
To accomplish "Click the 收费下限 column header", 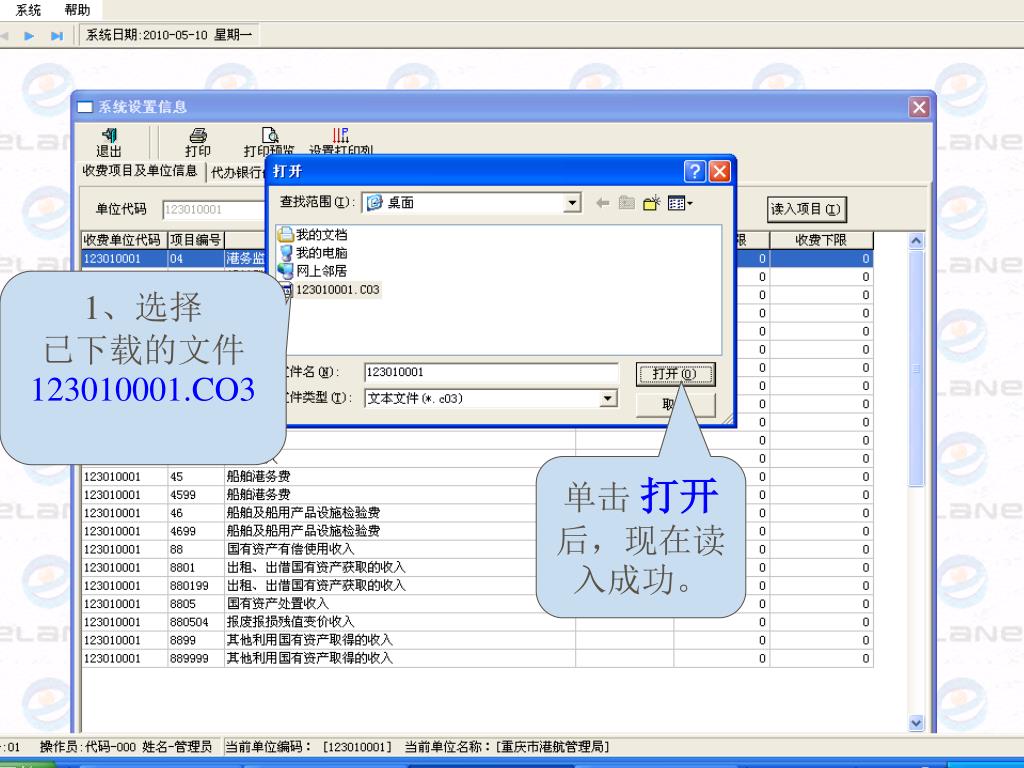I will click(x=821, y=240).
